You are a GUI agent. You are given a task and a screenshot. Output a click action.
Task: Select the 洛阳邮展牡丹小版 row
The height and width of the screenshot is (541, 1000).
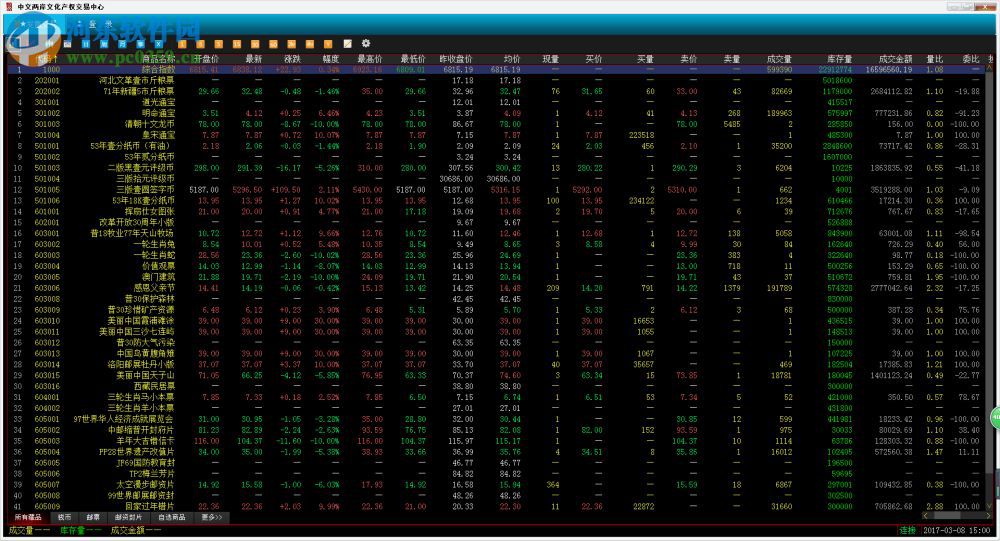pos(497,364)
